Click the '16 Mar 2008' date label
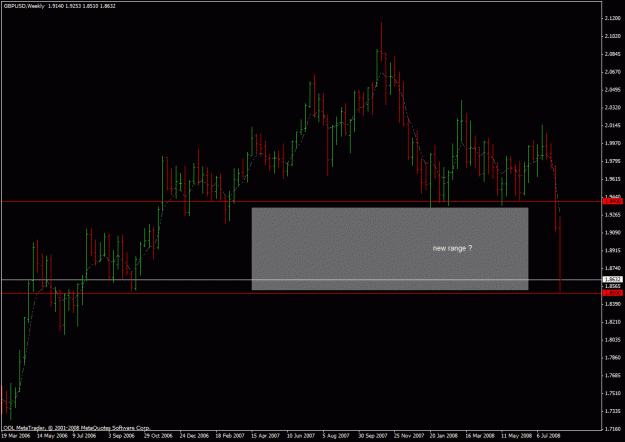Image resolution: width=625 pixels, height=442 pixels. [x=480, y=436]
